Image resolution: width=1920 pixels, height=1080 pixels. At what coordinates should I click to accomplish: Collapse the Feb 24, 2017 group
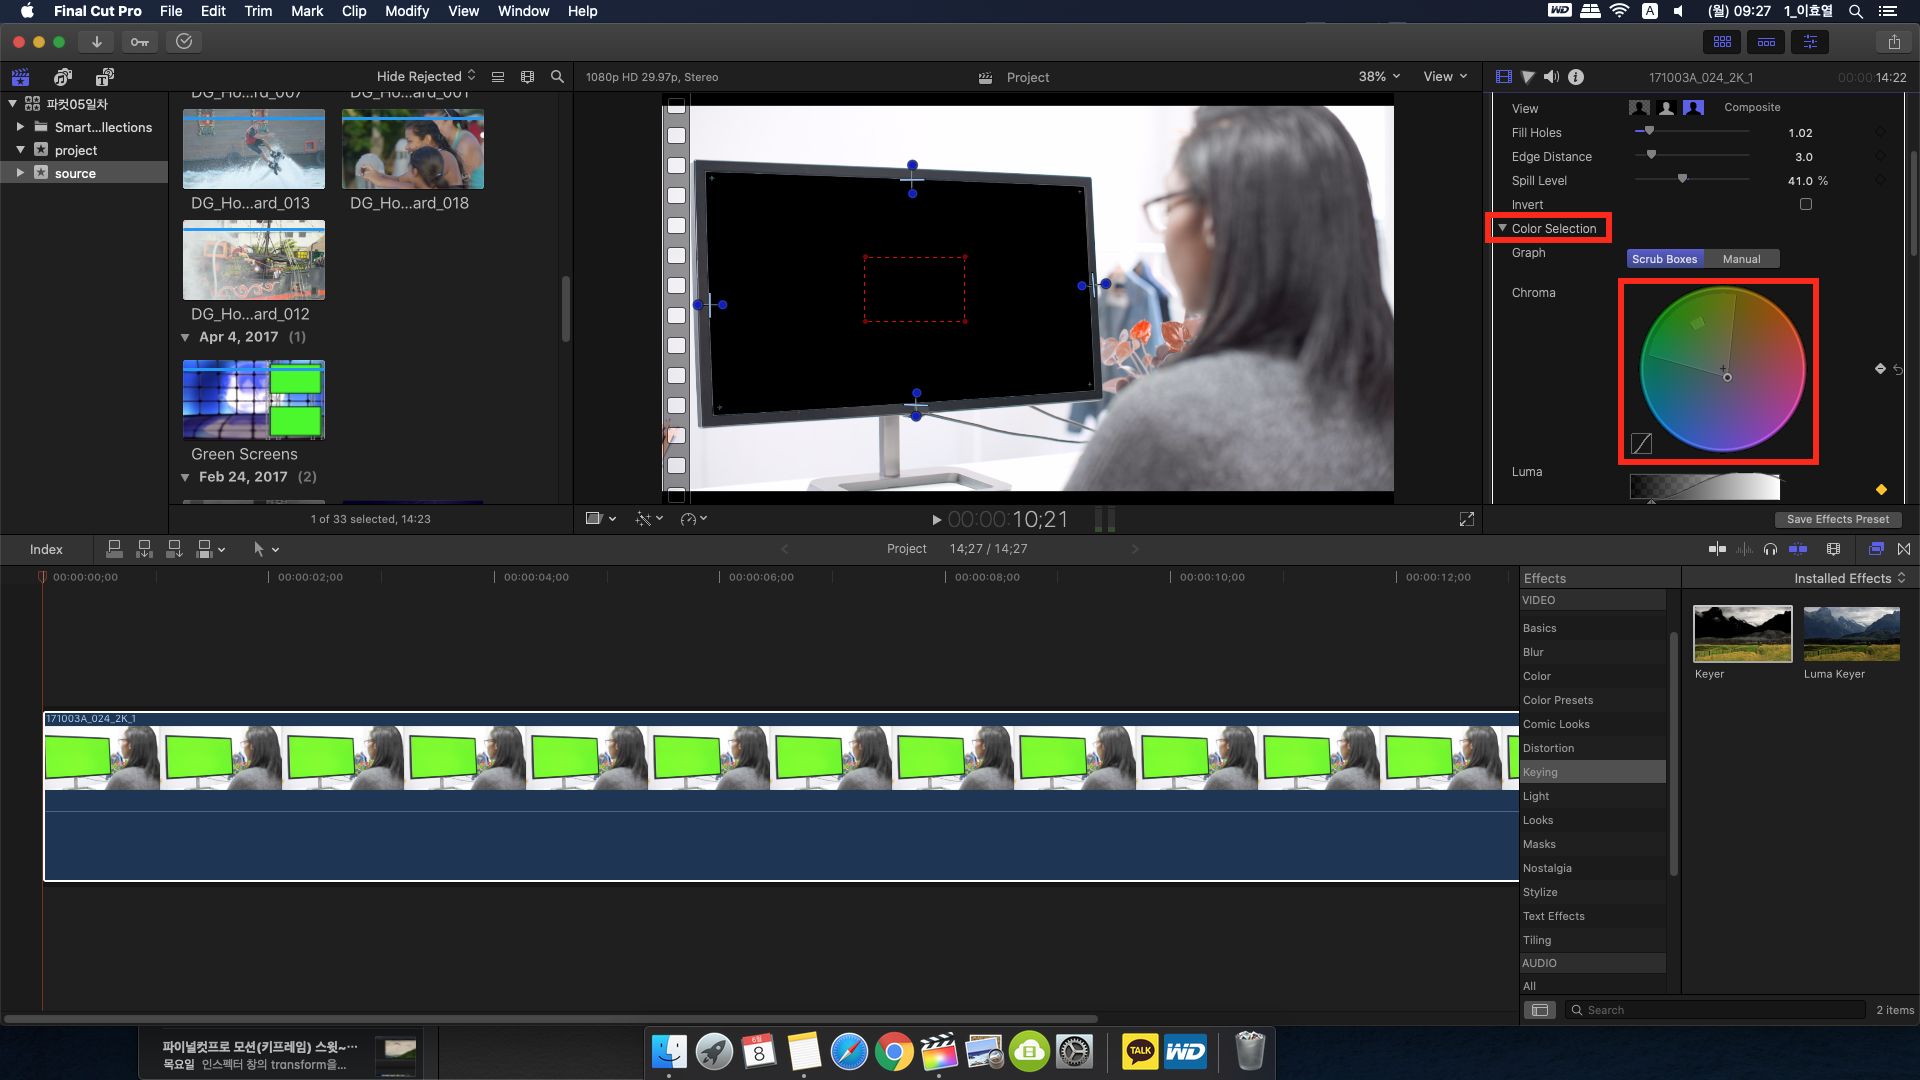pyautogui.click(x=185, y=478)
